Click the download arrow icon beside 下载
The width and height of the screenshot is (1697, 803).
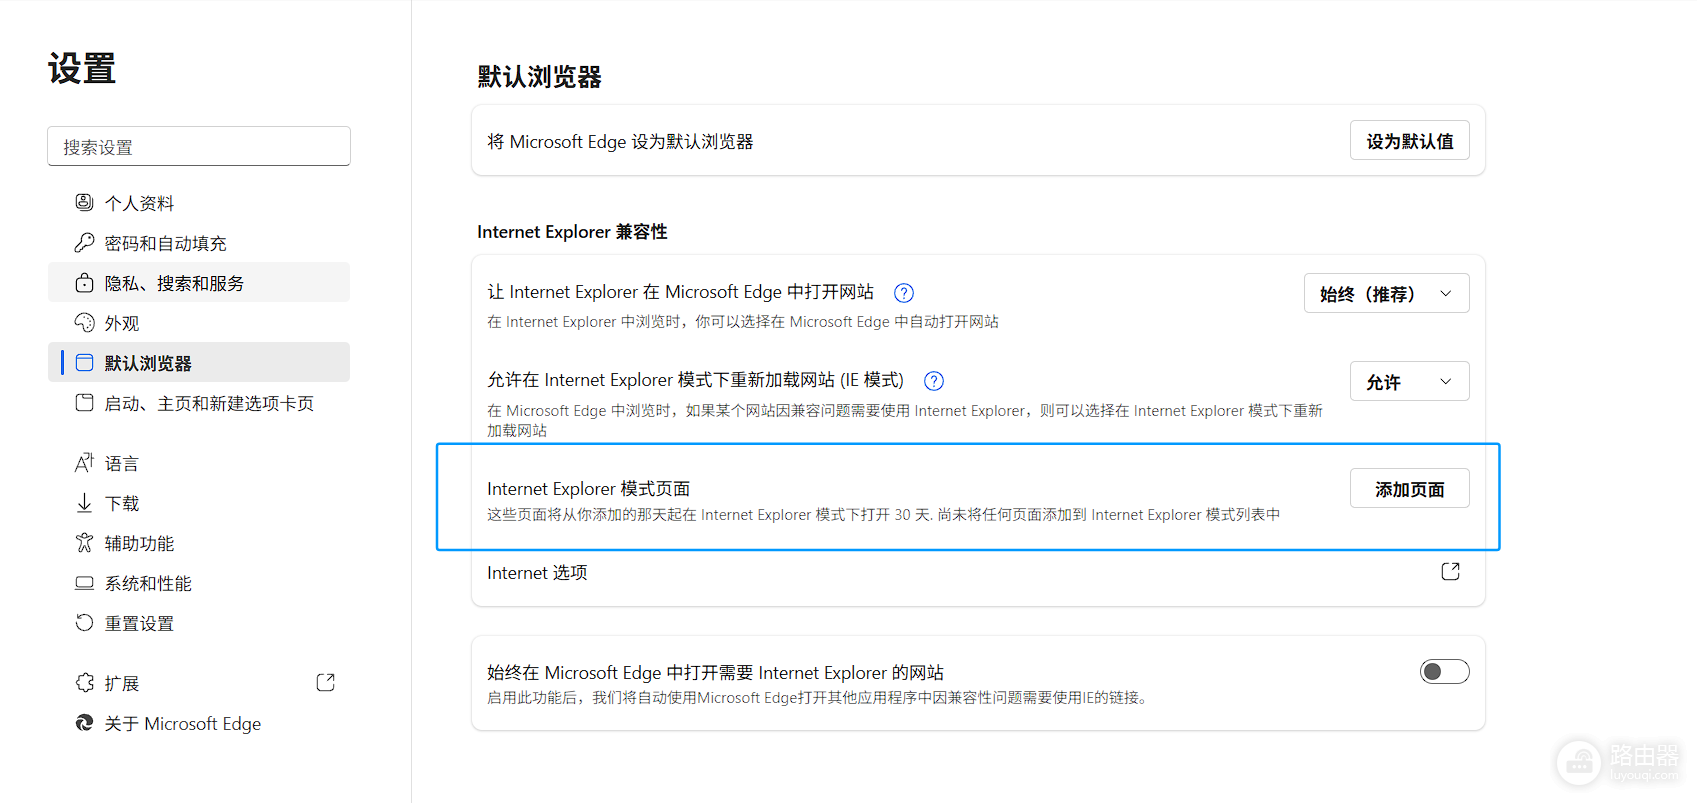[84, 503]
